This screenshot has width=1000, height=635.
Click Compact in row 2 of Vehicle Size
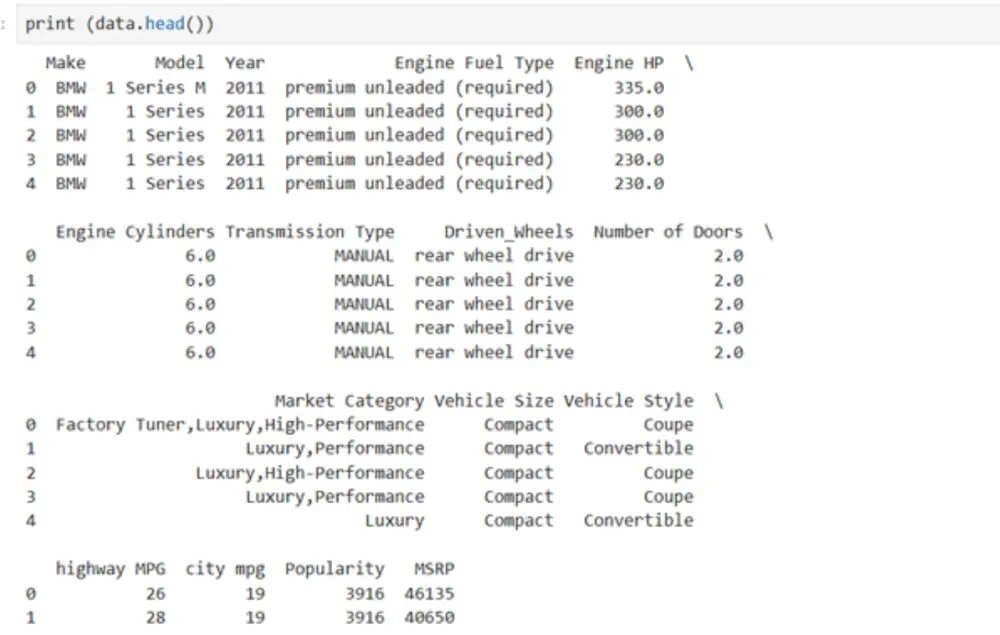tap(518, 473)
